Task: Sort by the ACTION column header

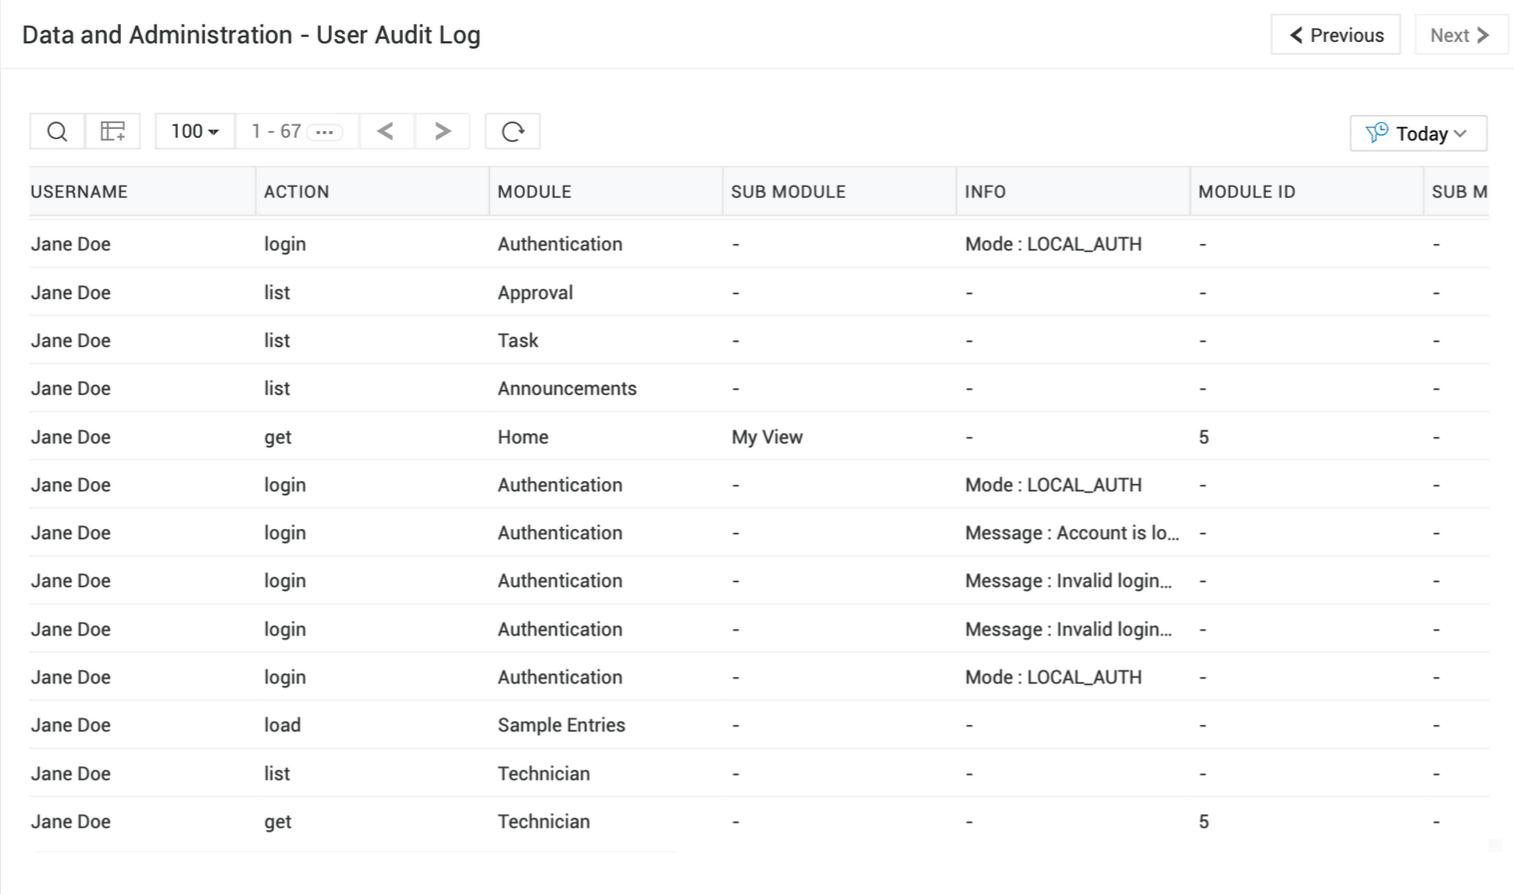Action: coord(296,192)
